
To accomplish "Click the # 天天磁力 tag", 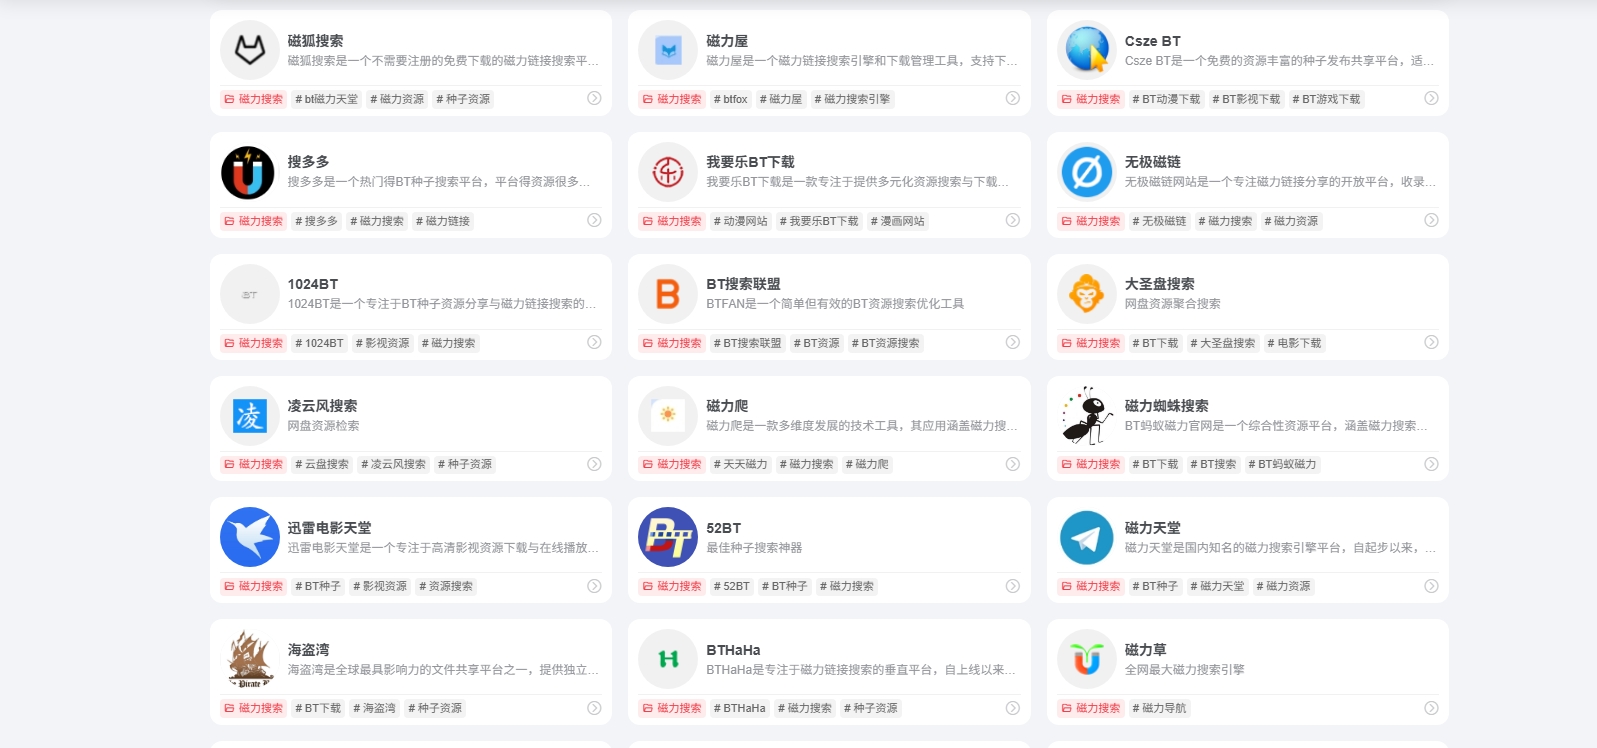I will tap(741, 464).
